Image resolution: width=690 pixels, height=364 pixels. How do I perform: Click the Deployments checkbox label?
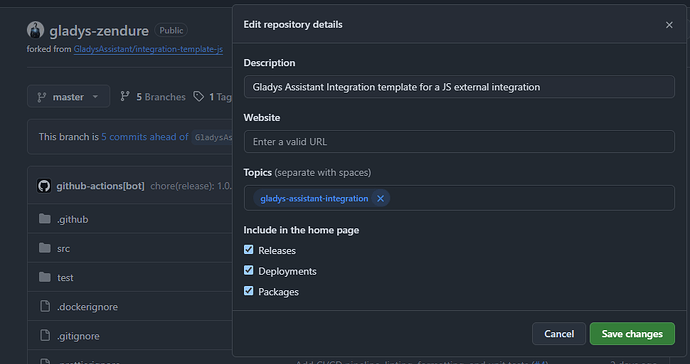pyautogui.click(x=287, y=271)
